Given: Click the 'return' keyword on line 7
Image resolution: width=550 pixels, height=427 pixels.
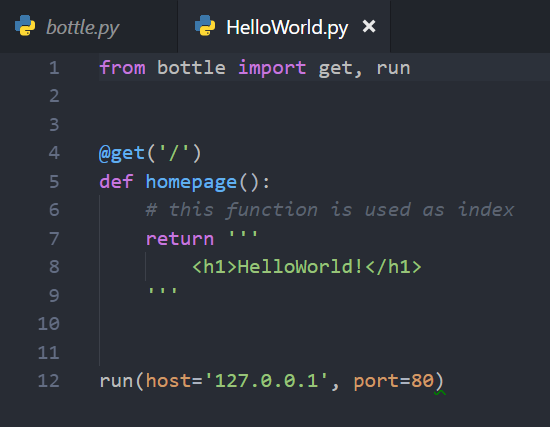Looking at the screenshot, I should point(180,239).
